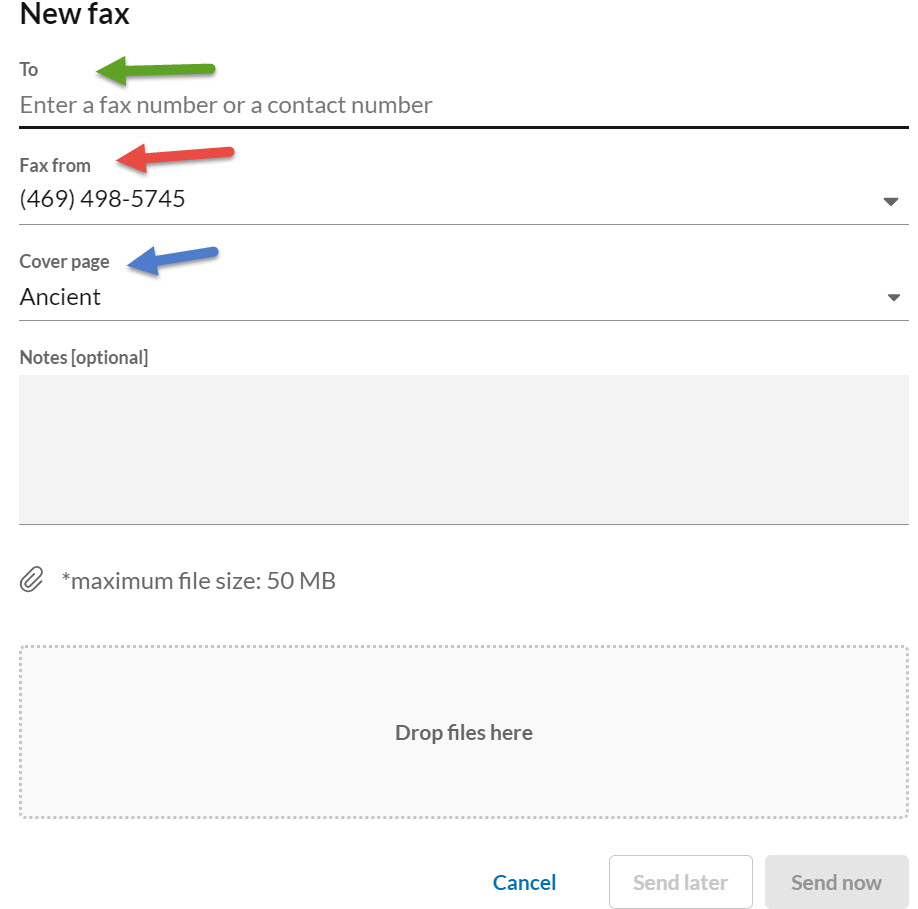Click the paperclip attach file icon
This screenshot has height=909, width=918.
[32, 579]
